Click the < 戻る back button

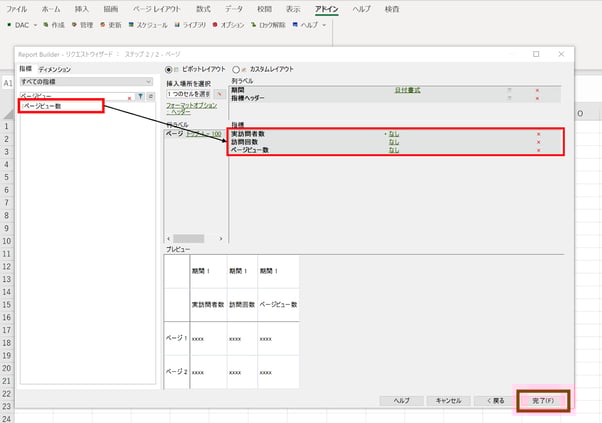(495, 401)
